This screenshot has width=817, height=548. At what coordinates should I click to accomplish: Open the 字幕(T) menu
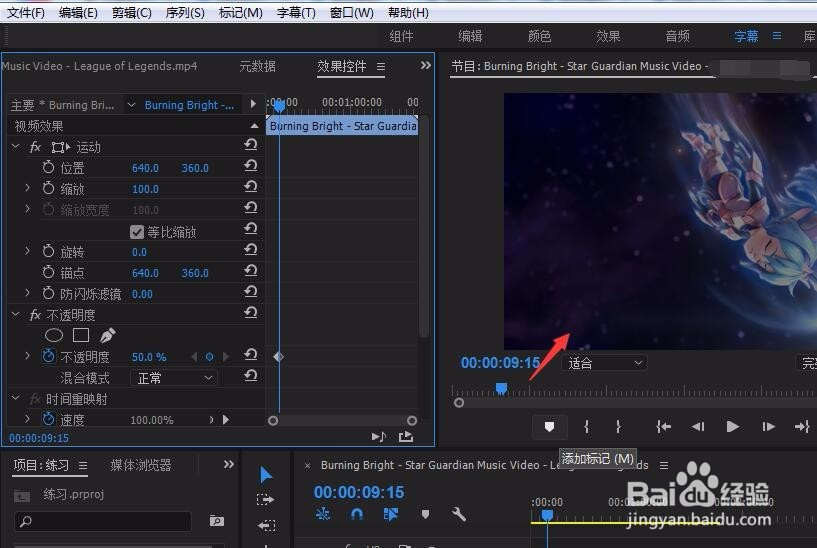click(x=296, y=12)
